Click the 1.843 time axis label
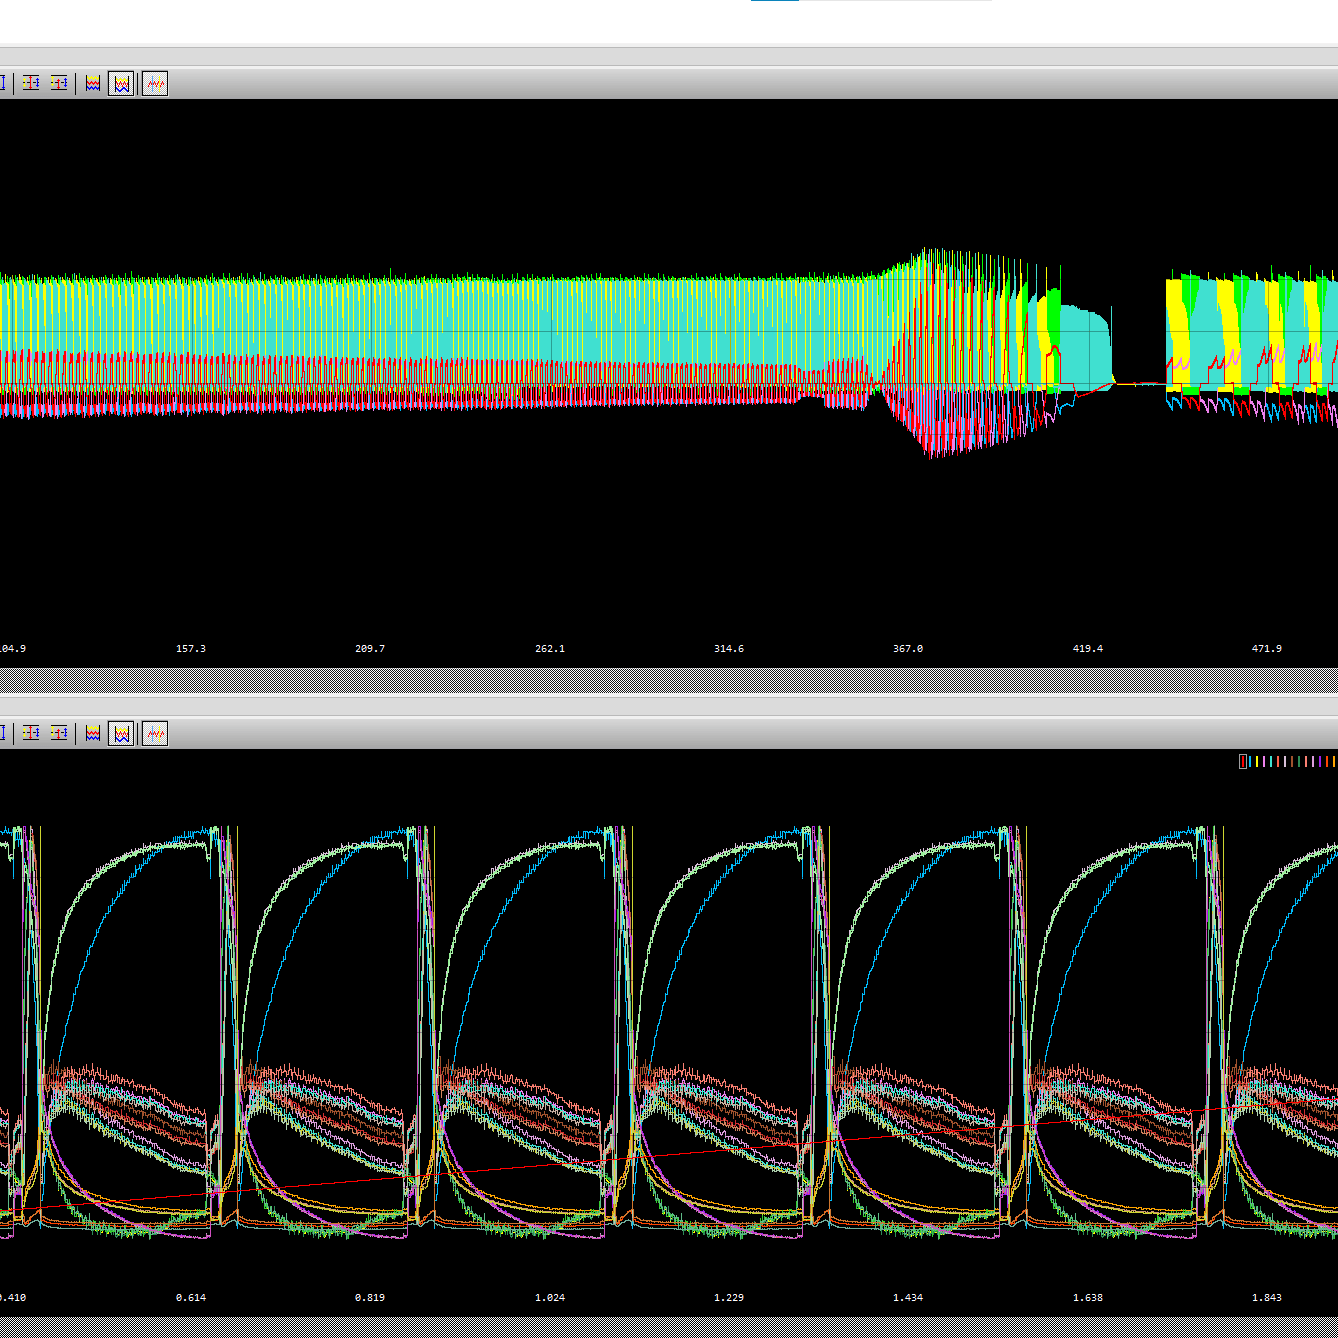This screenshot has height=1338, width=1338. [1267, 1297]
